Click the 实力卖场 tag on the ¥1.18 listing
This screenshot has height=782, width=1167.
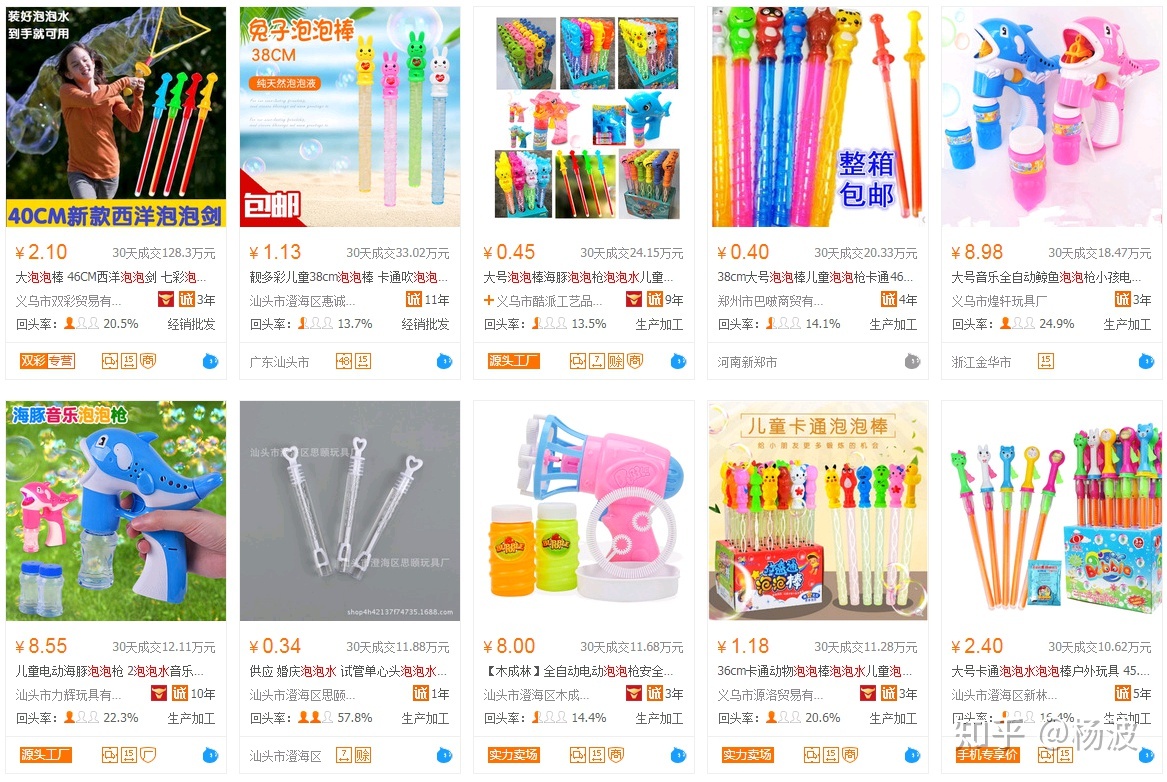point(747,754)
